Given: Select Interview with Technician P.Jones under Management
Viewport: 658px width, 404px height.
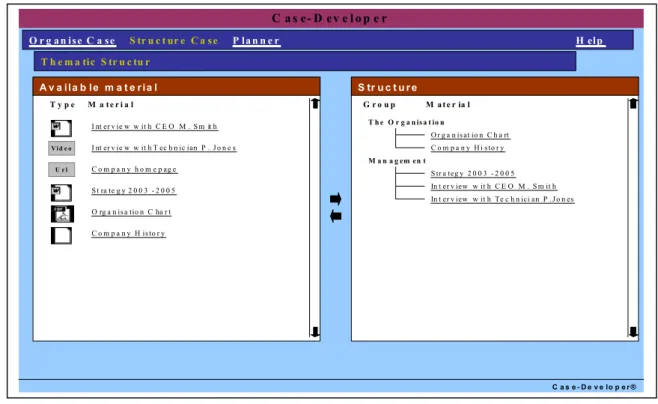Looking at the screenshot, I should pos(502,199).
